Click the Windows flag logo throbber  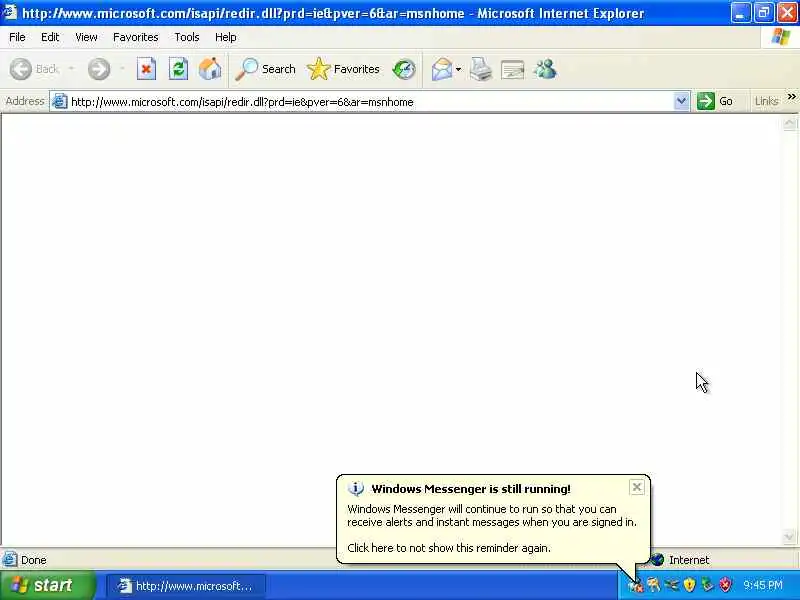coord(781,37)
